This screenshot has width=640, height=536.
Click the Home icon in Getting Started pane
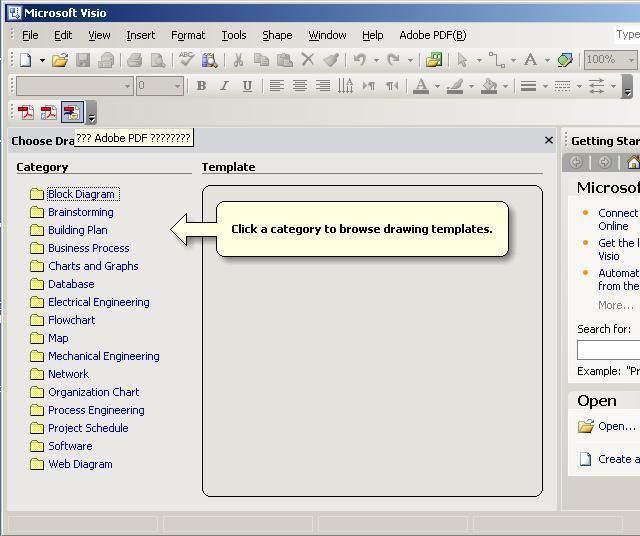(633, 162)
